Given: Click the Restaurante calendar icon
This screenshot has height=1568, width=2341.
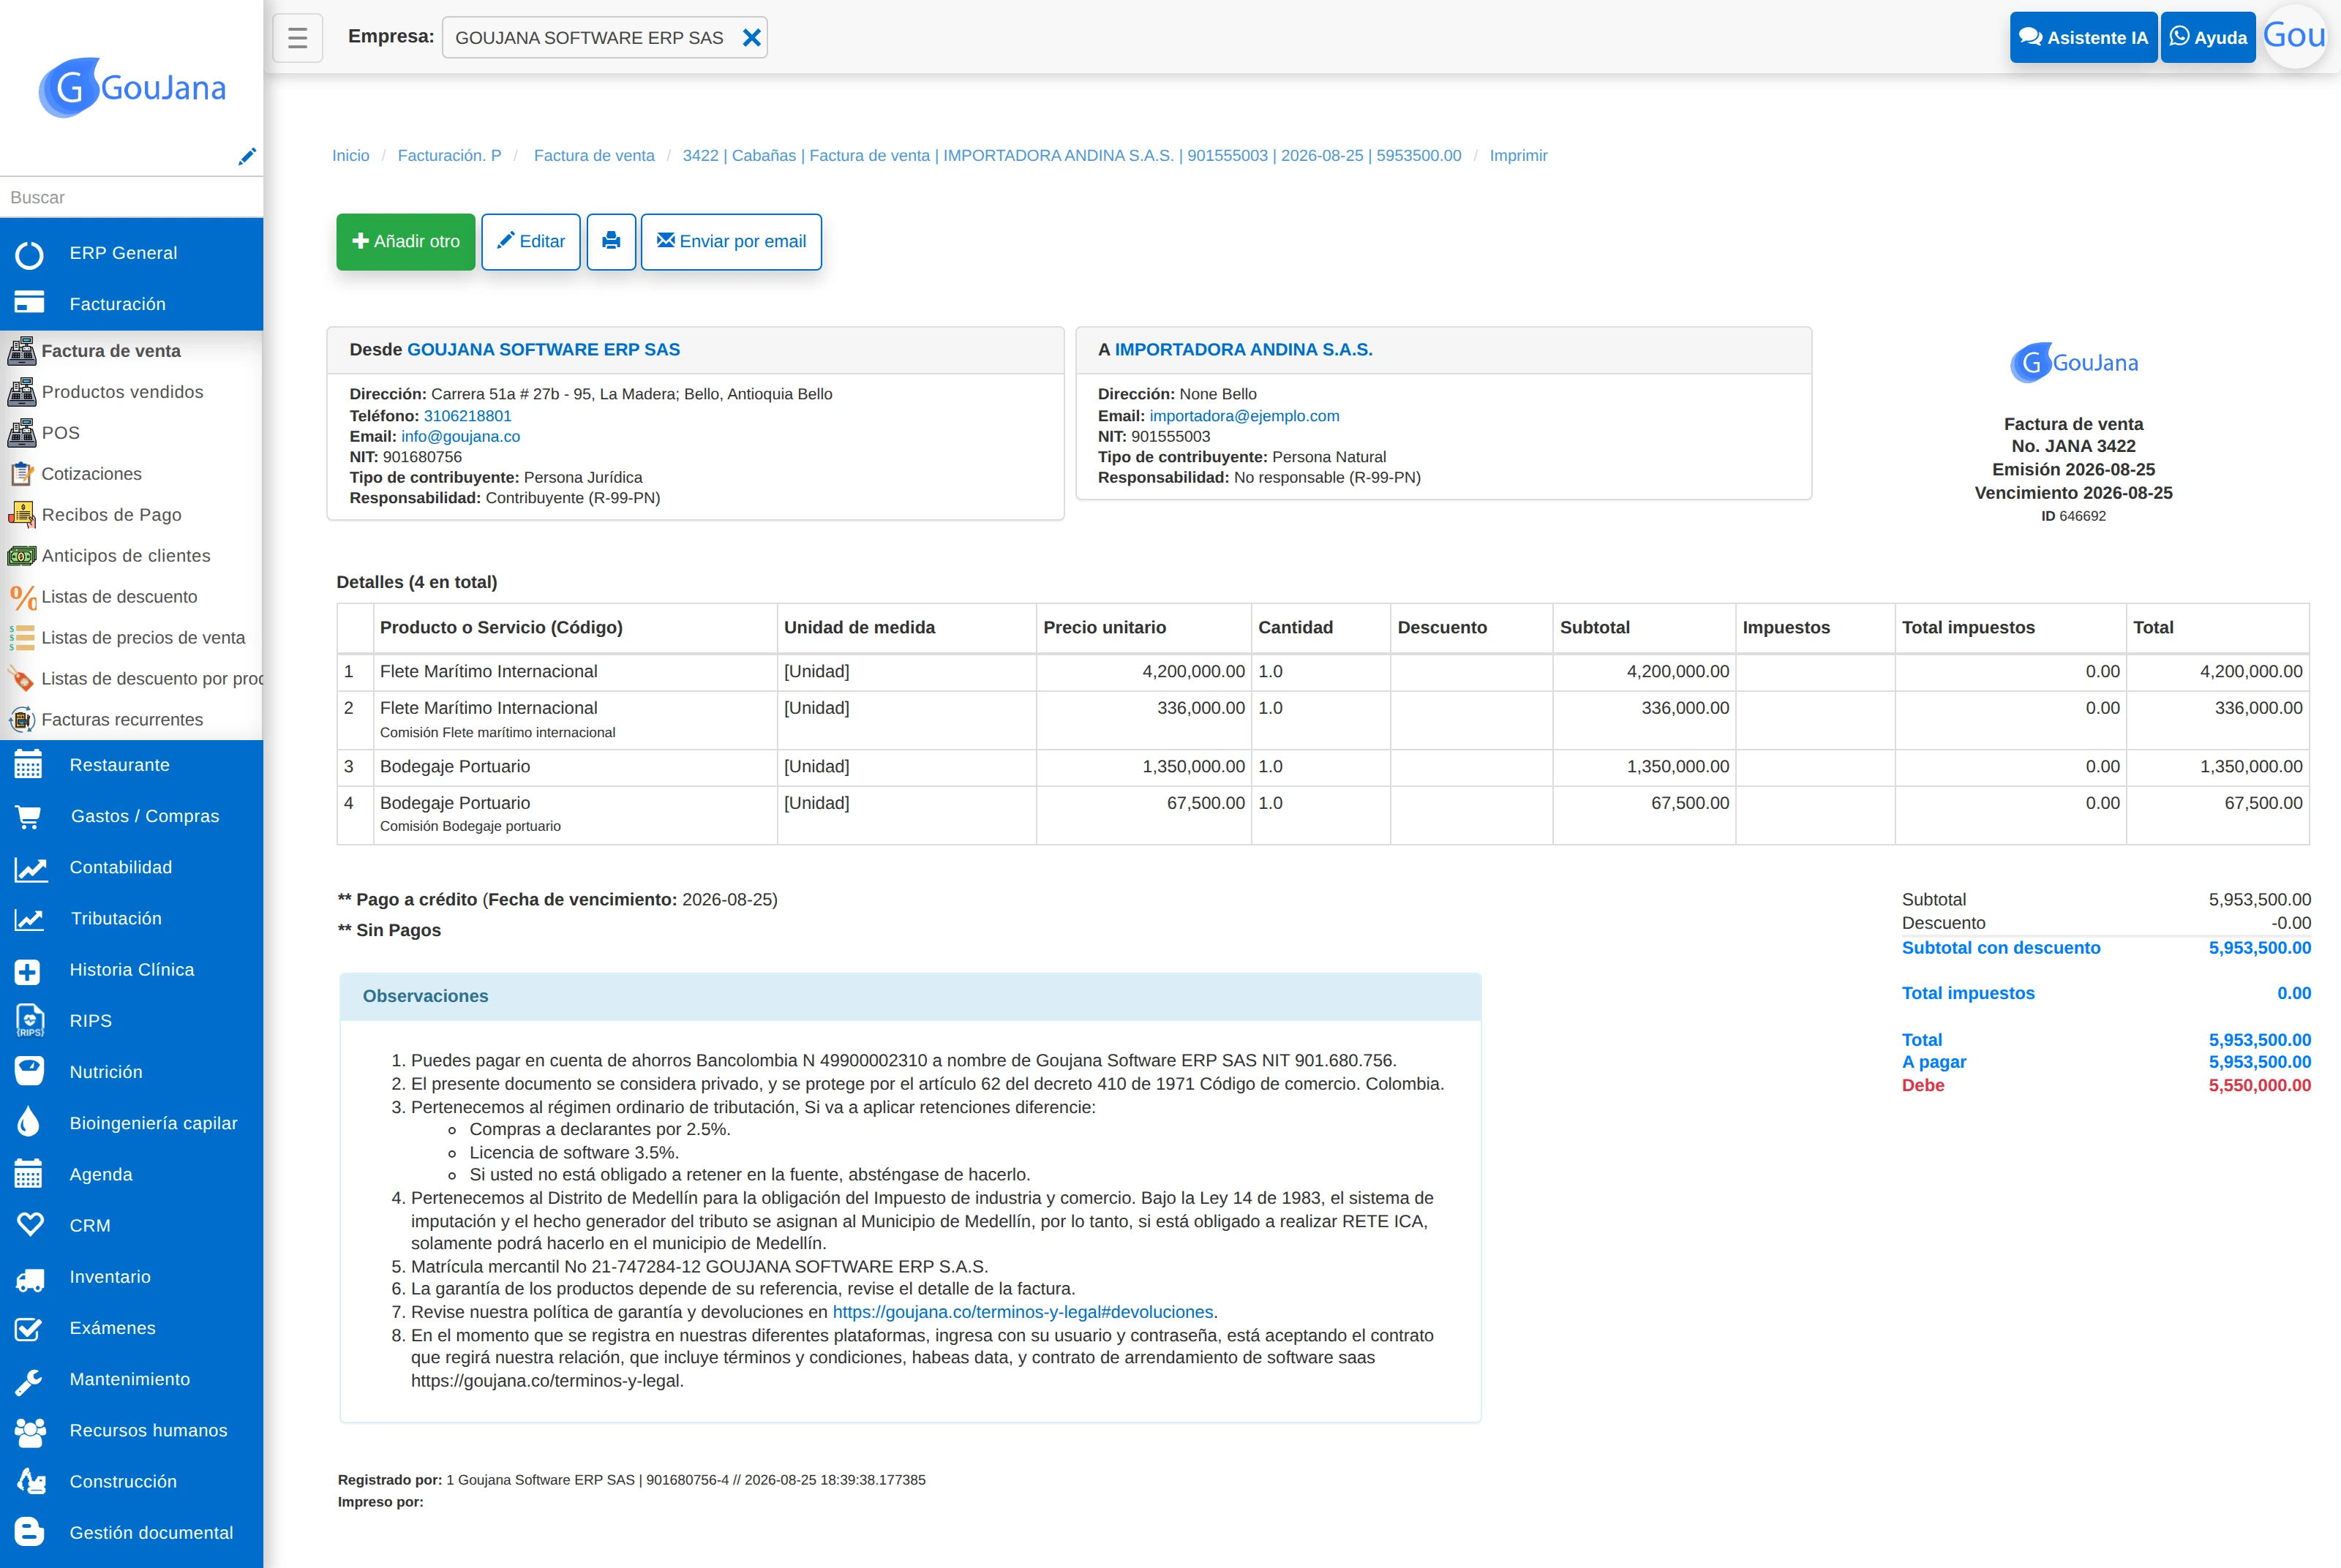Looking at the screenshot, I should point(28,765).
